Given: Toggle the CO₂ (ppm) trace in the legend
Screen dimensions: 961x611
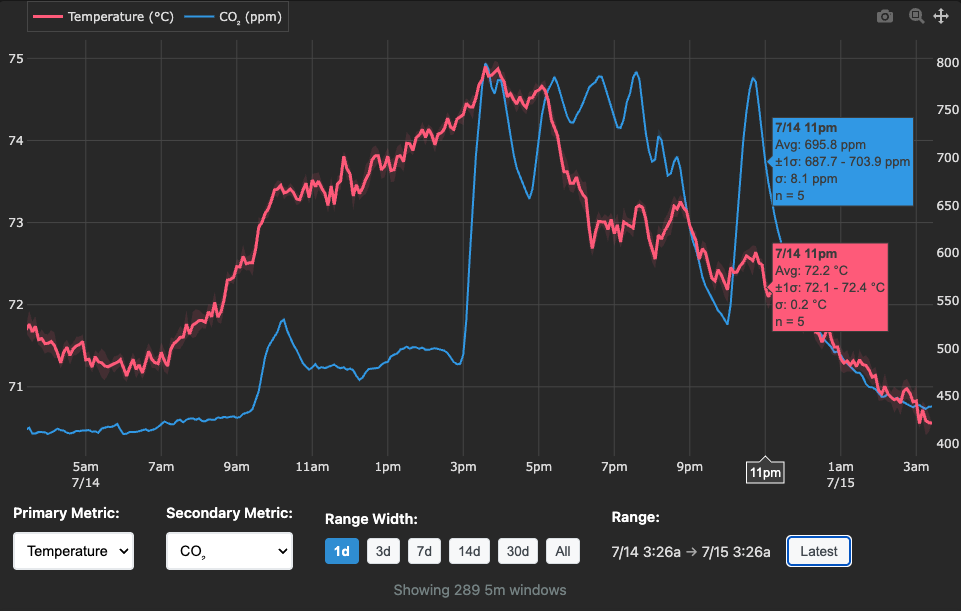Looking at the screenshot, I should (241, 16).
